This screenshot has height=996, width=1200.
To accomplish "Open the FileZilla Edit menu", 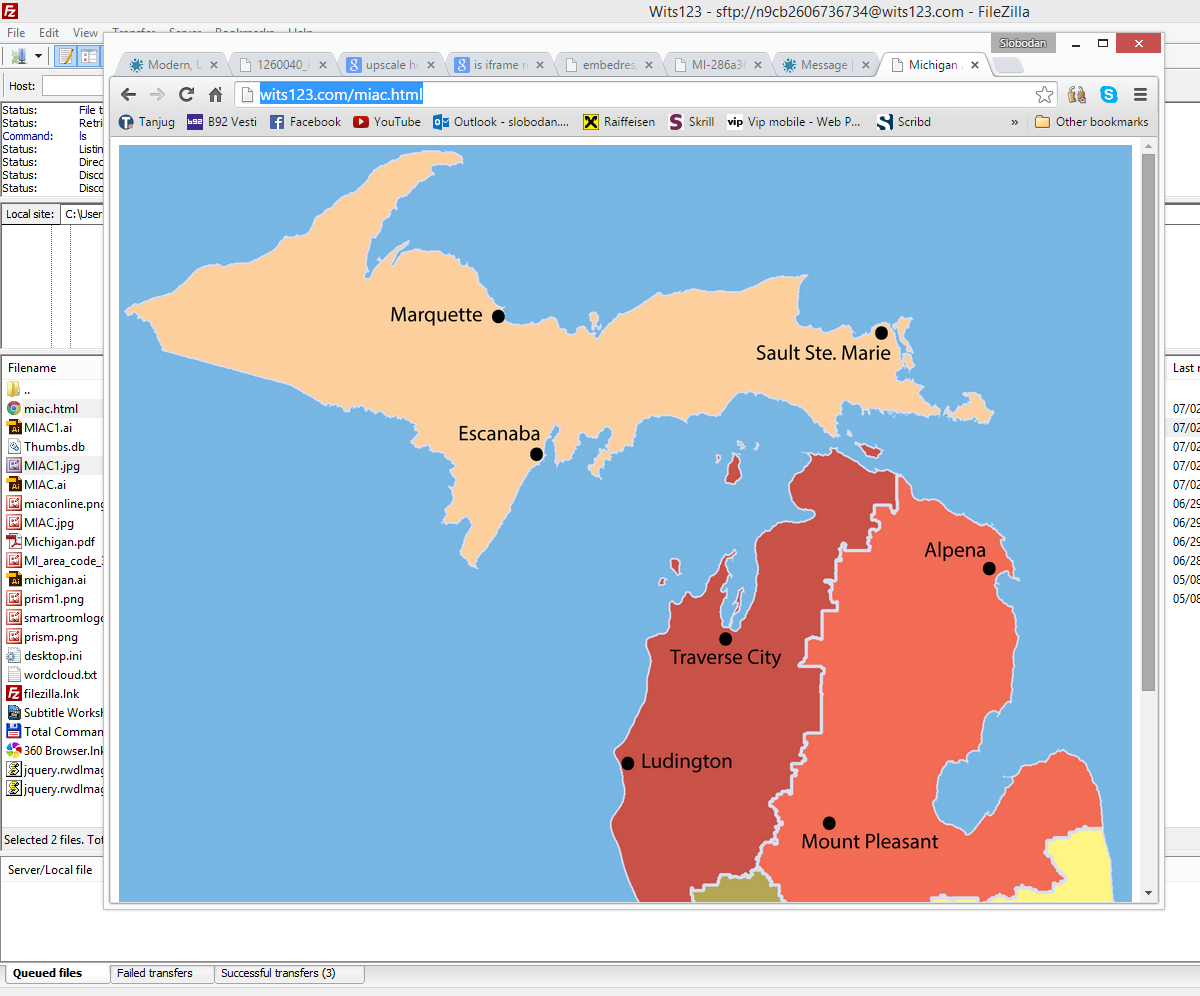I will (x=48, y=33).
